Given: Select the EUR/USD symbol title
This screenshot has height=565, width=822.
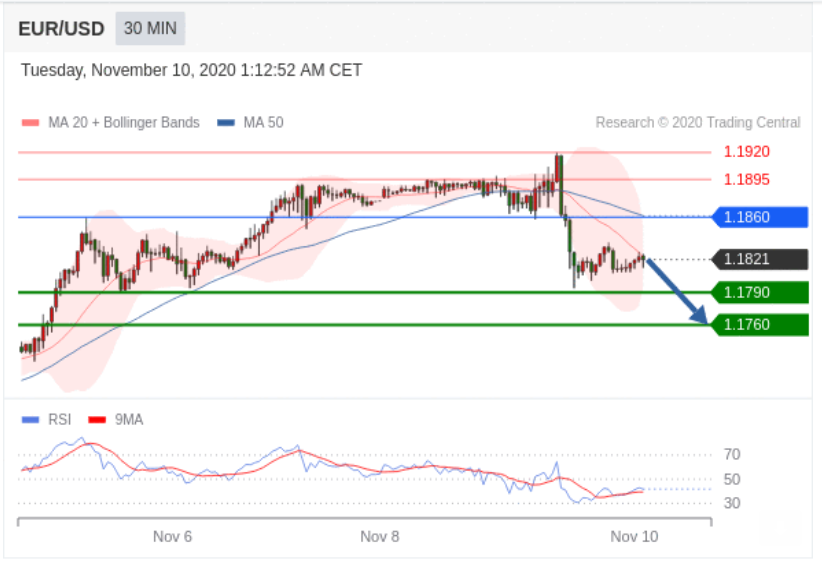Looking at the screenshot, I should click(x=61, y=29).
